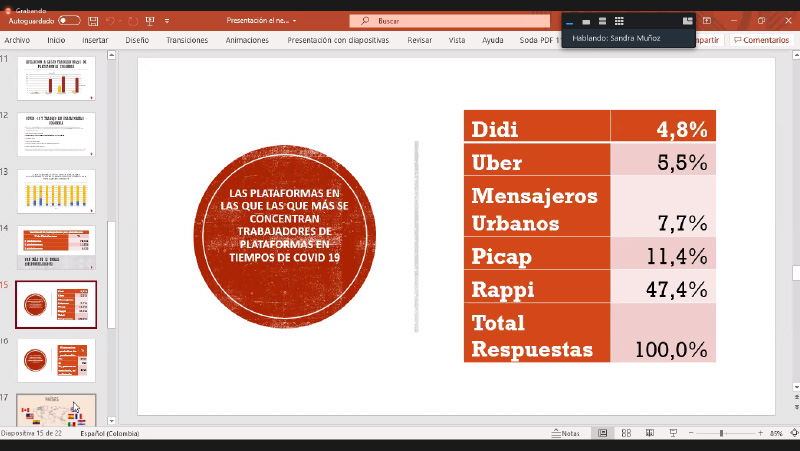Click the '5,5%' table cell
Screen dimensions: 800x451
[x=663, y=159]
